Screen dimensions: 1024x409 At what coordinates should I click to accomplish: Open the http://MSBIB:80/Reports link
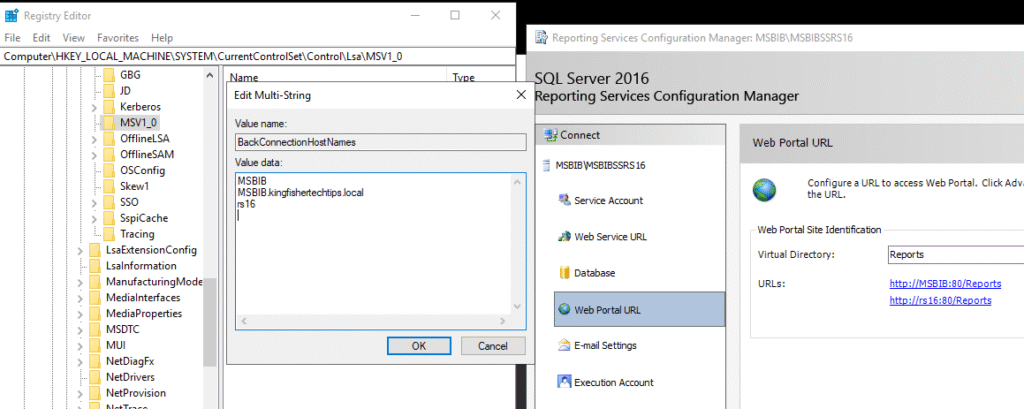point(945,284)
